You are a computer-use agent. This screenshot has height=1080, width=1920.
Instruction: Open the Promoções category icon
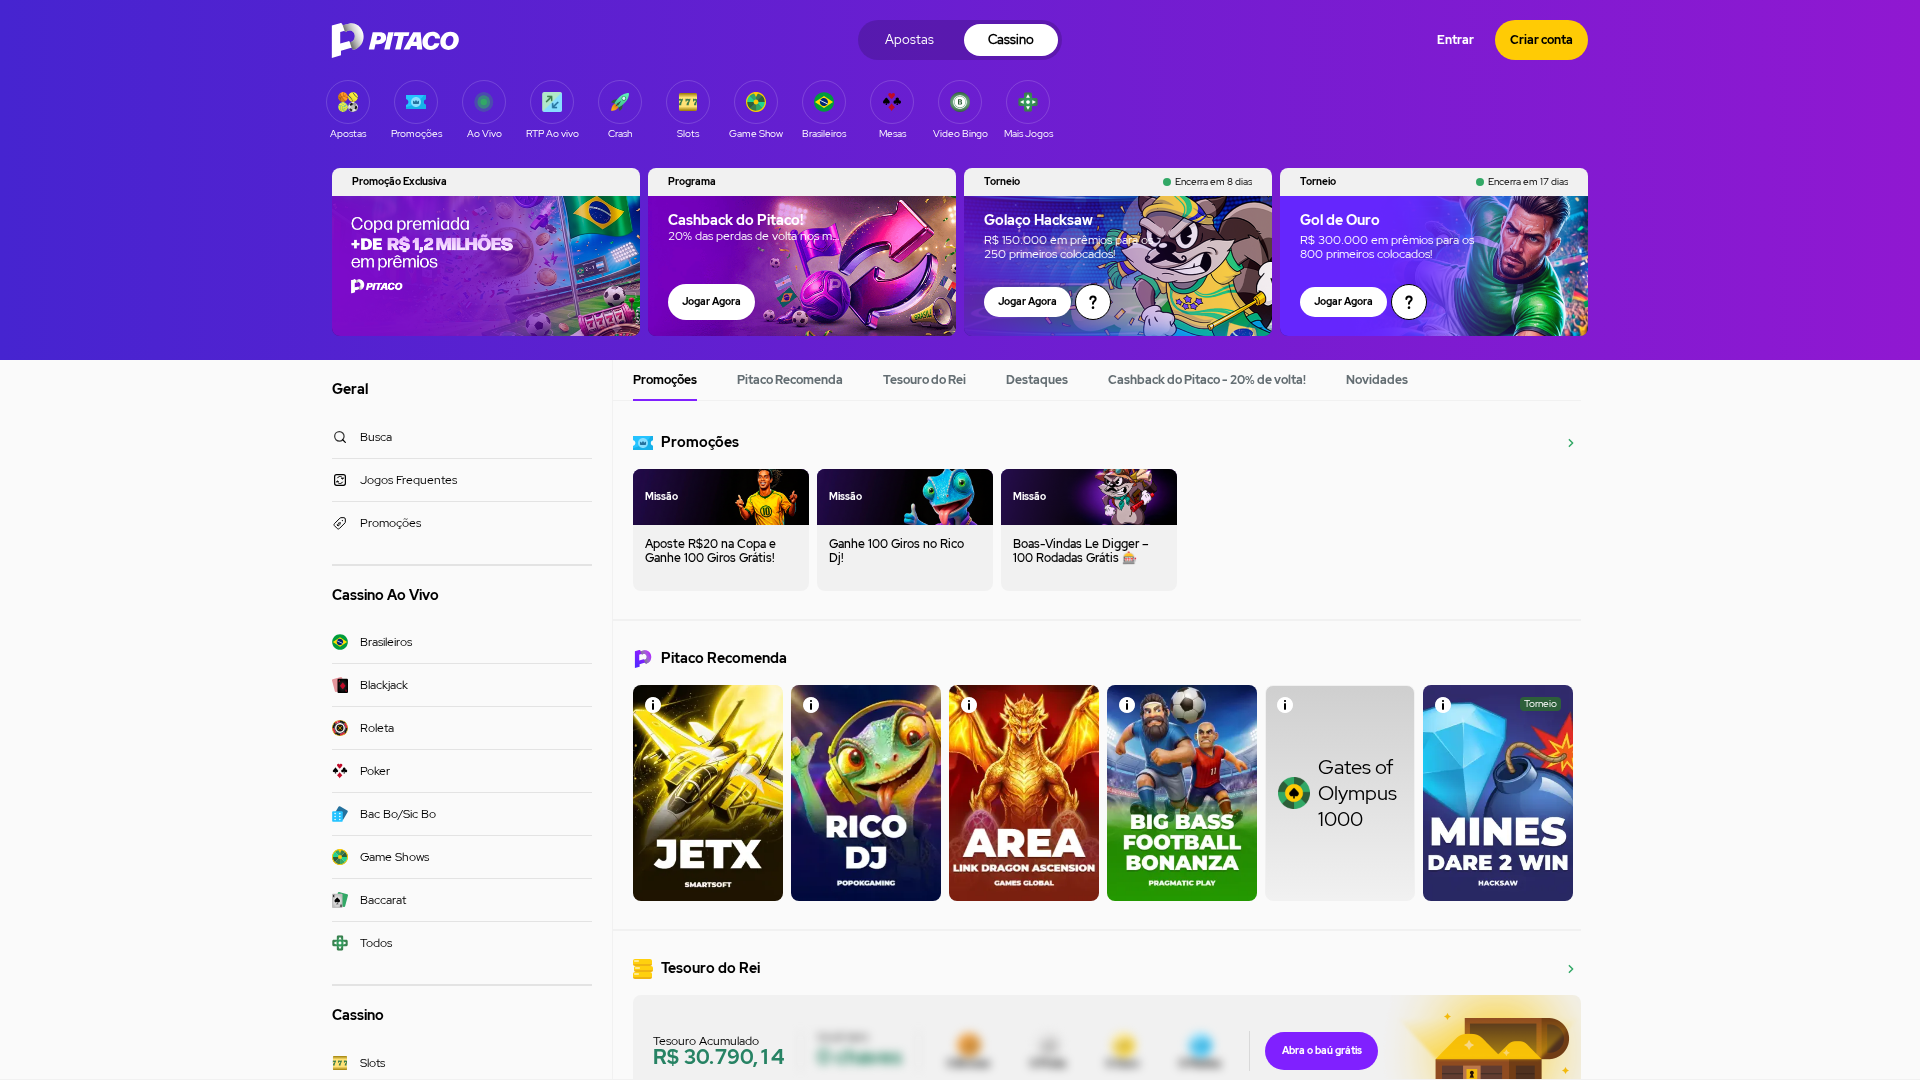point(416,102)
